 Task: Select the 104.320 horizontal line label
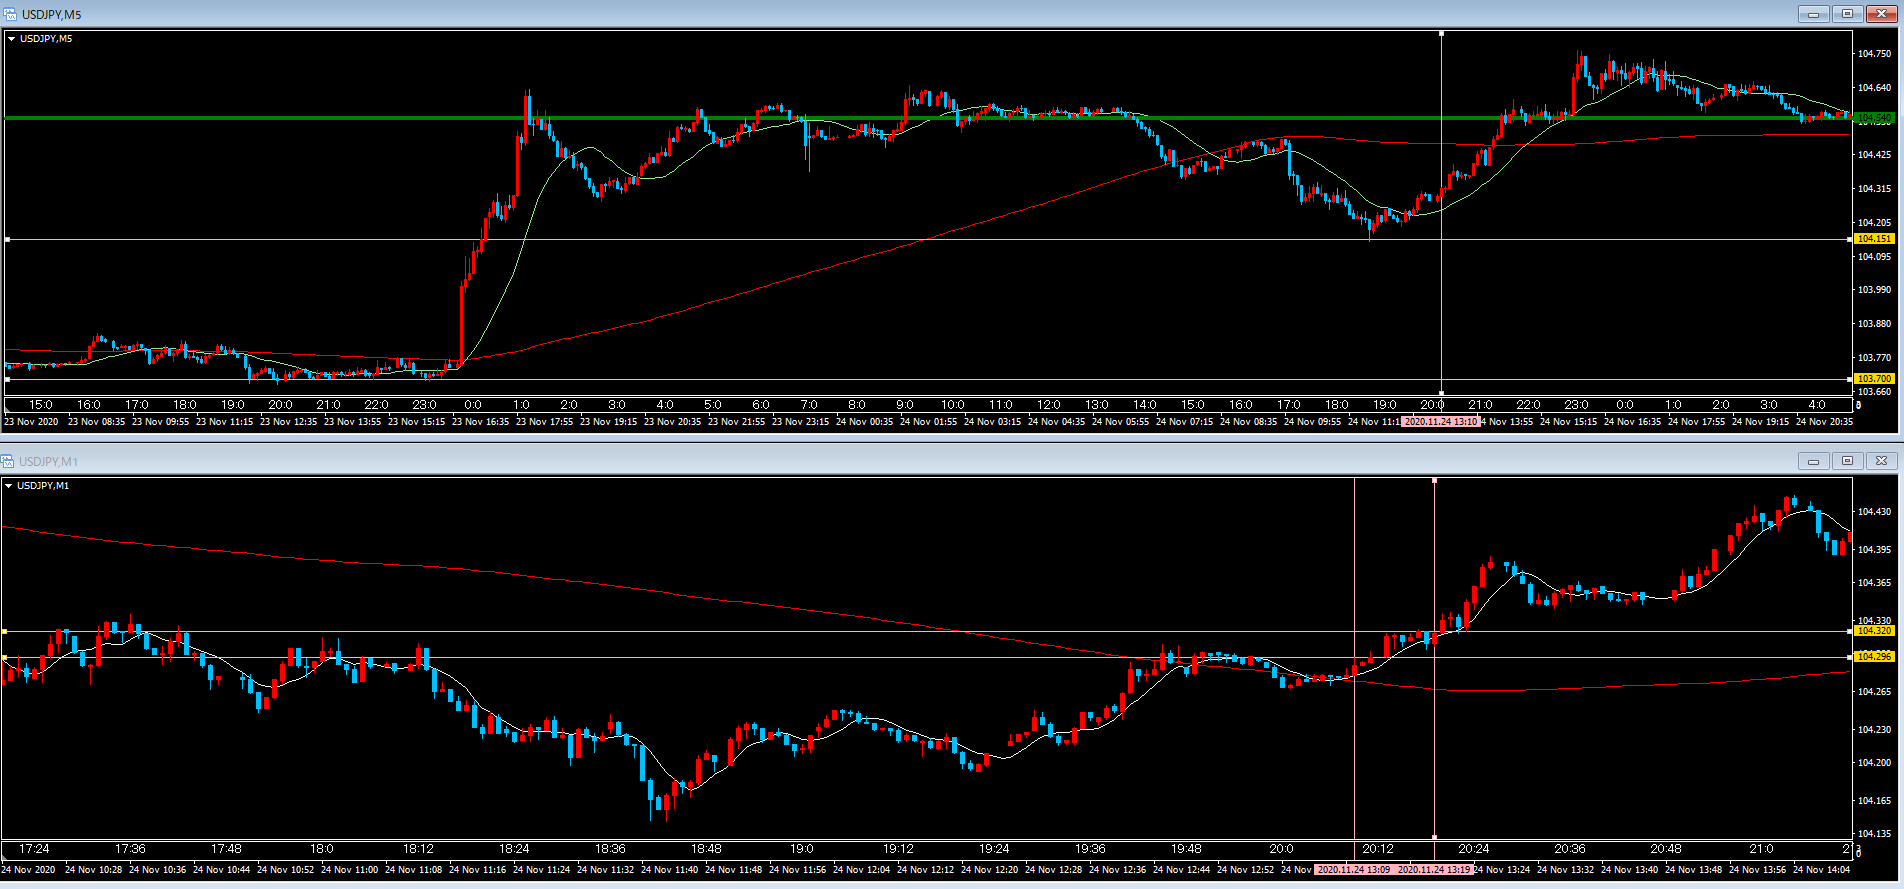tap(1874, 631)
